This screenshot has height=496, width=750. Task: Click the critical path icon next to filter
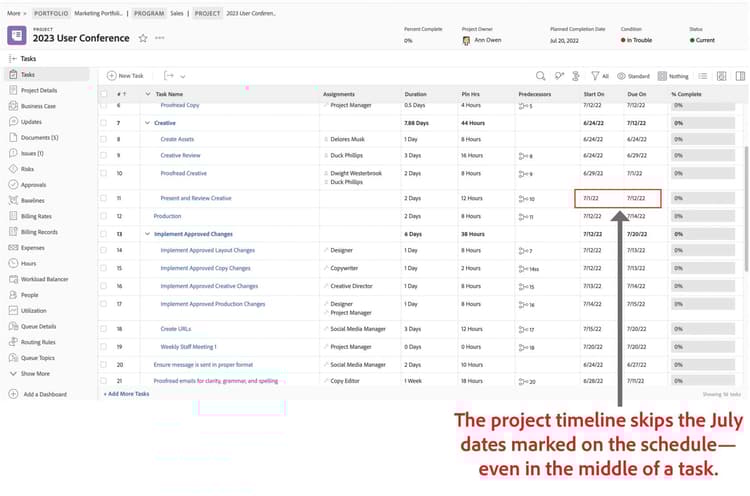[x=576, y=76]
